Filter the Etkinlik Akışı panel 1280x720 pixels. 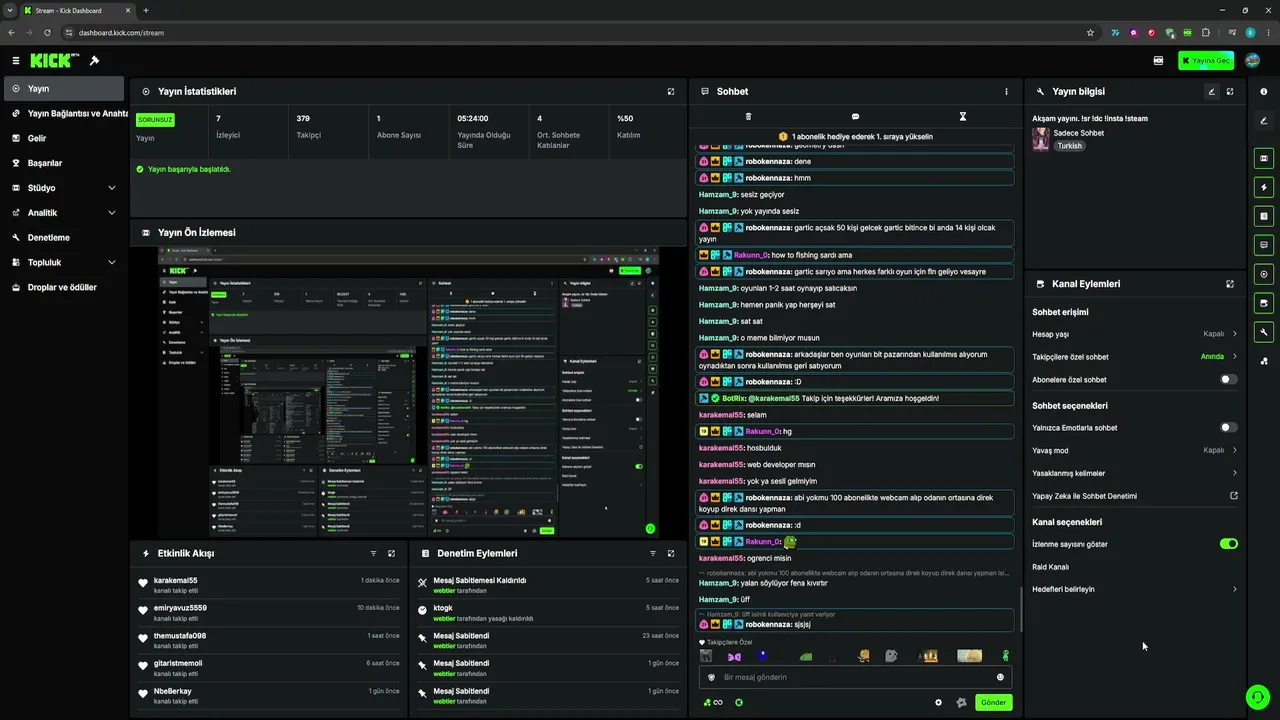(x=374, y=553)
